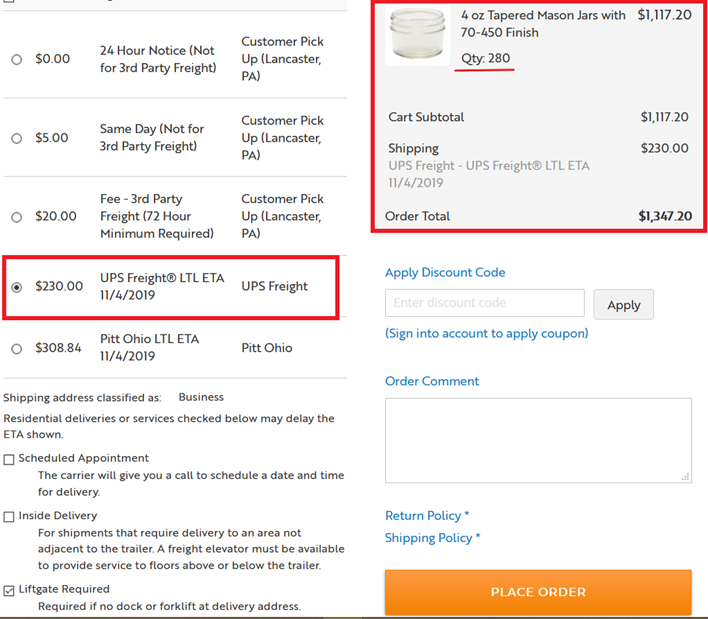Click the Apply Discount Code heading

(x=445, y=272)
